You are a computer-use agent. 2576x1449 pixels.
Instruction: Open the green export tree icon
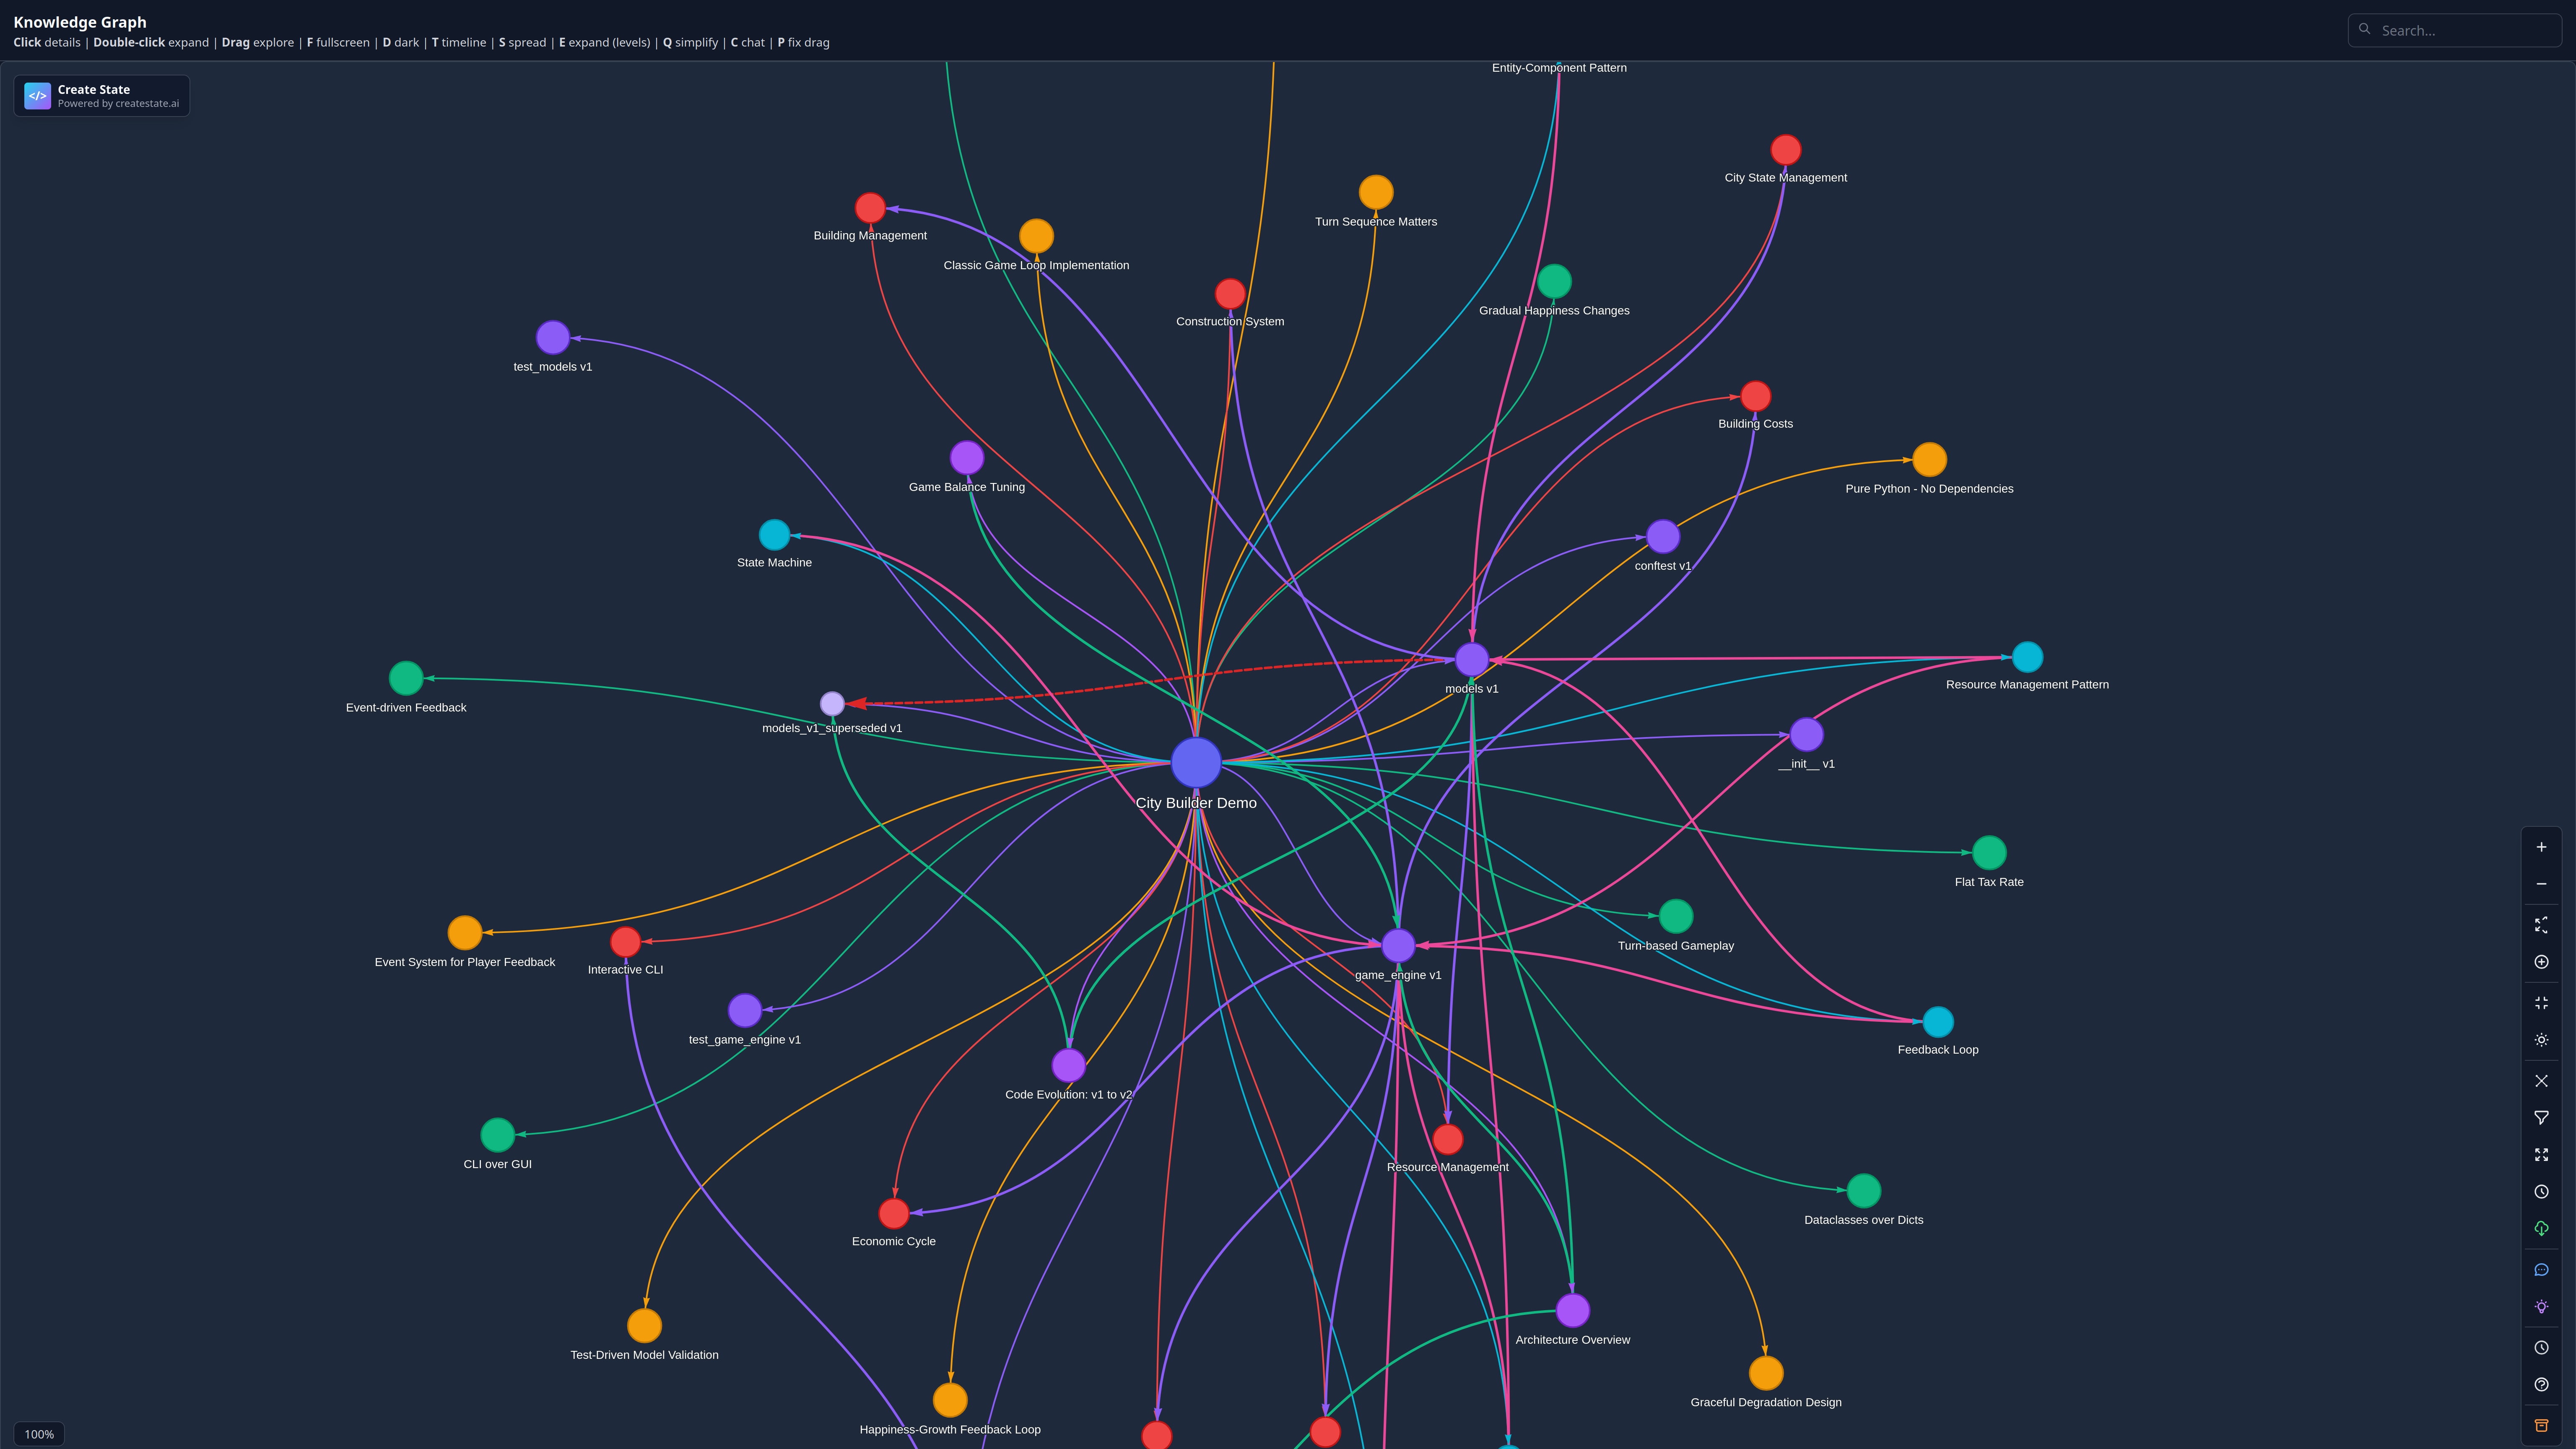tap(2541, 1228)
